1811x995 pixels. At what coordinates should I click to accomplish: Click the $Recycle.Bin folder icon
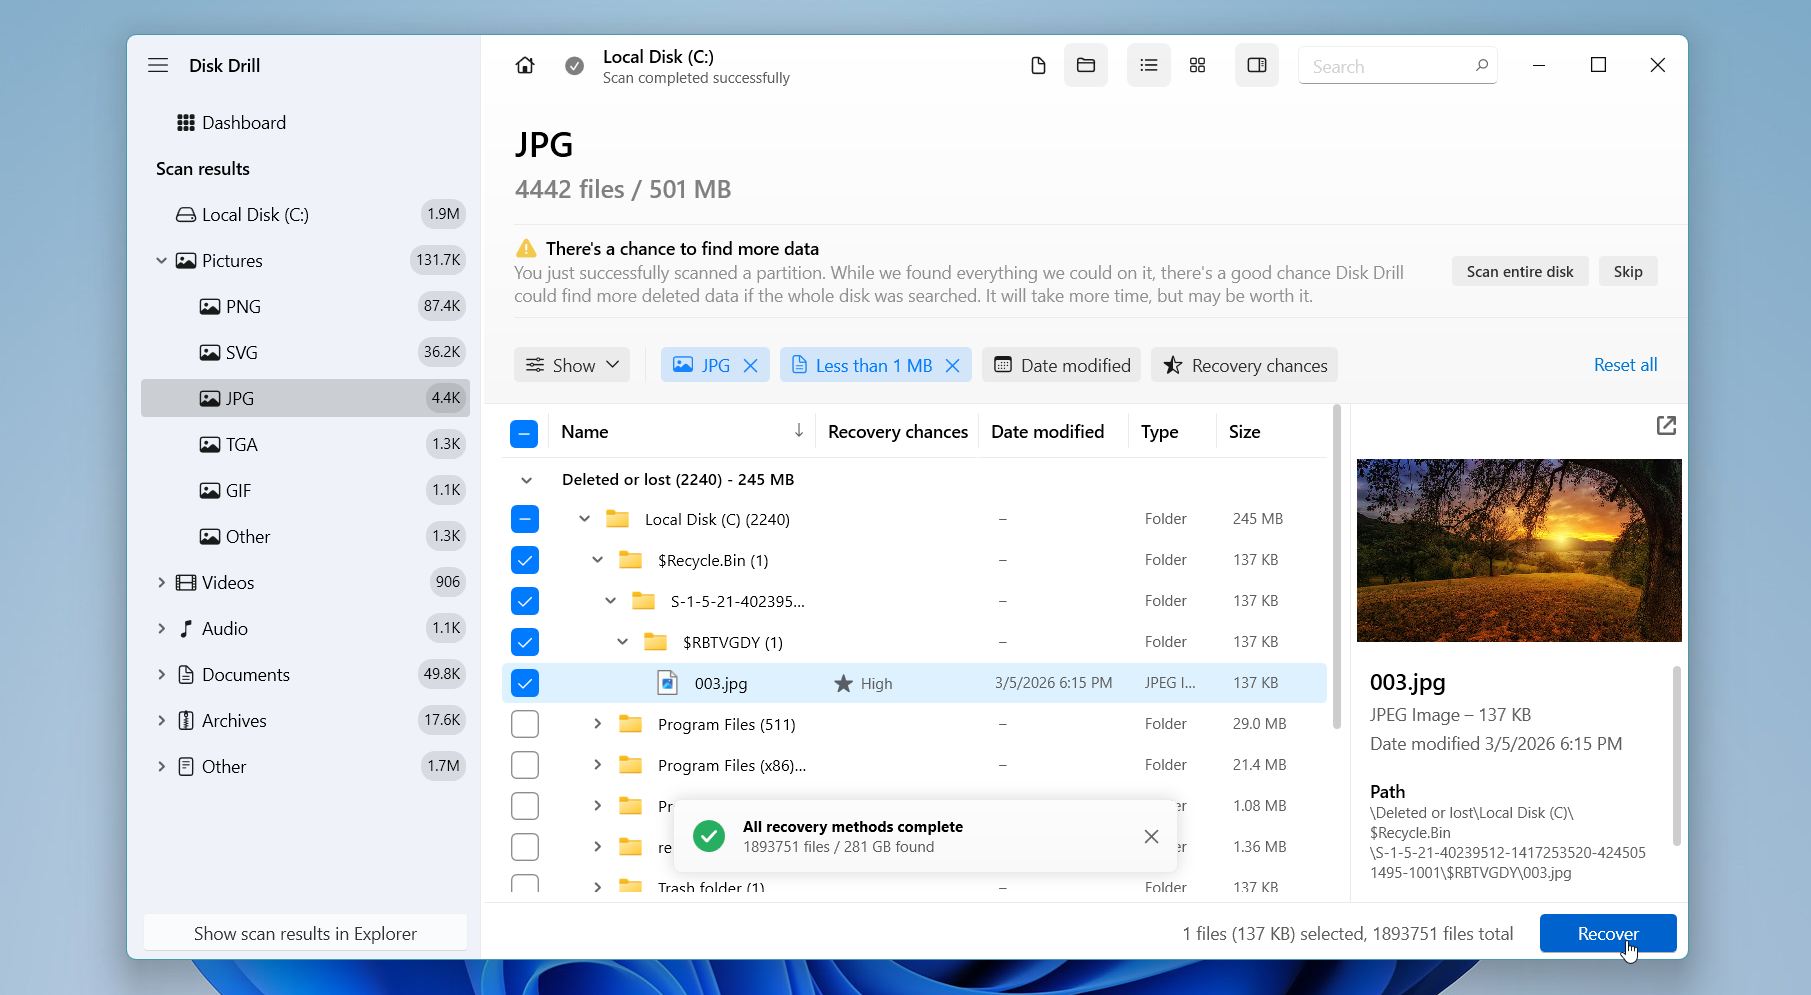[630, 560]
